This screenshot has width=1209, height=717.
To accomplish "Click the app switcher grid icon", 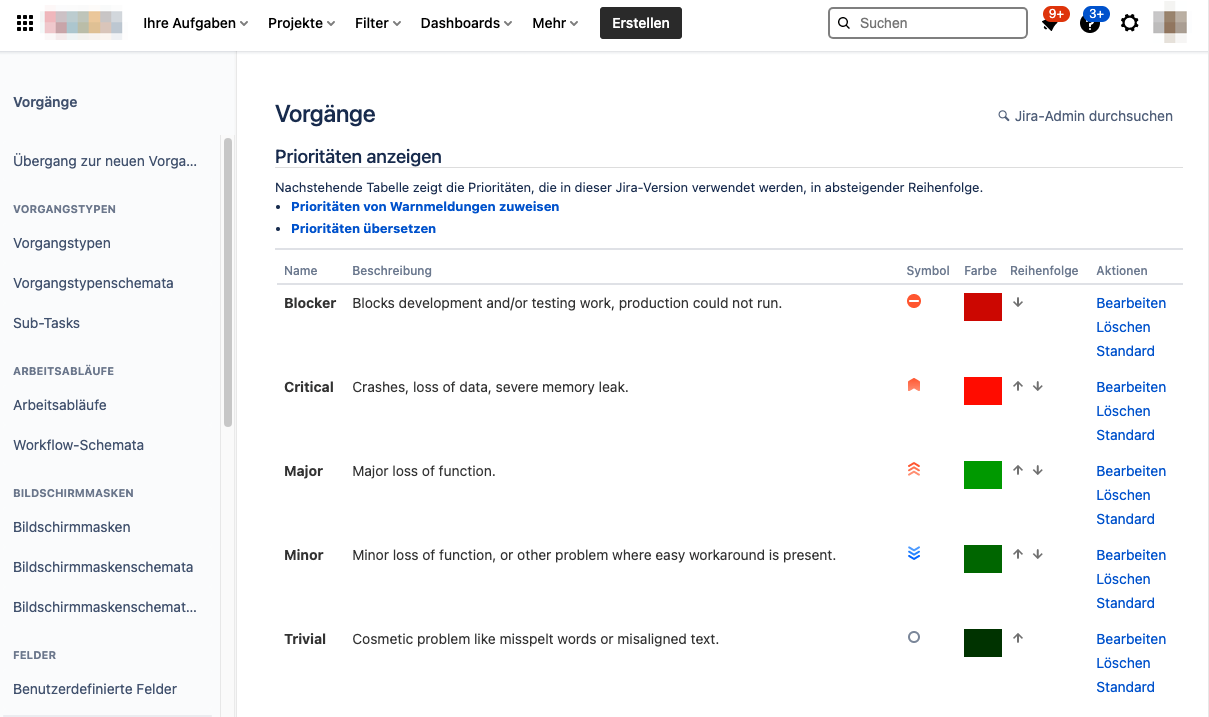I will 24,22.
